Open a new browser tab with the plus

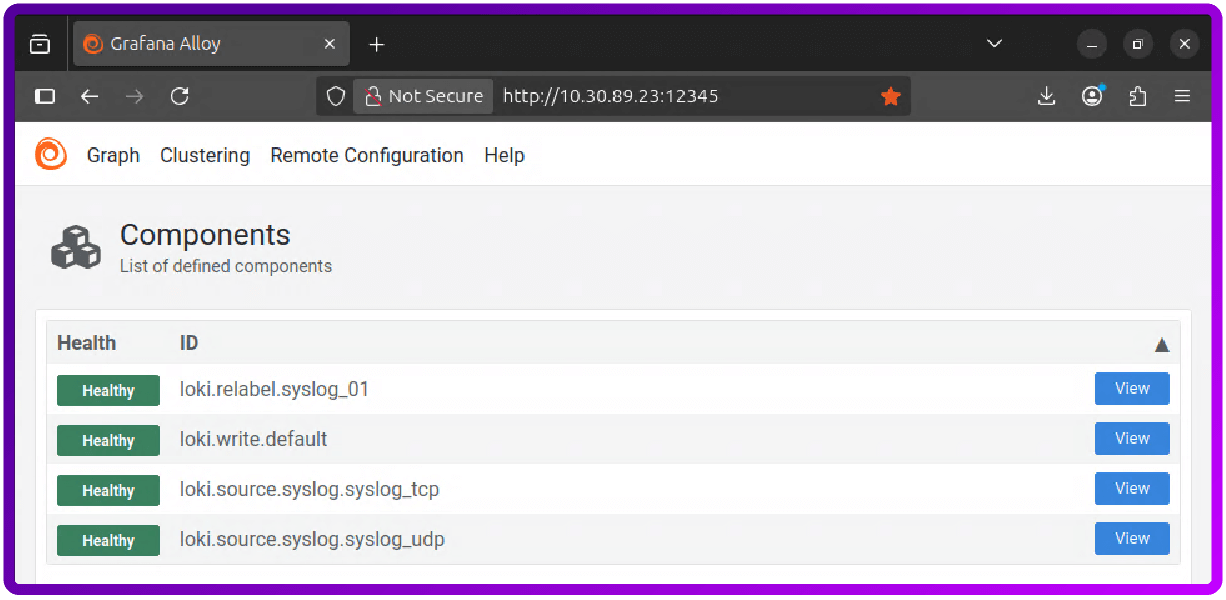[376, 43]
